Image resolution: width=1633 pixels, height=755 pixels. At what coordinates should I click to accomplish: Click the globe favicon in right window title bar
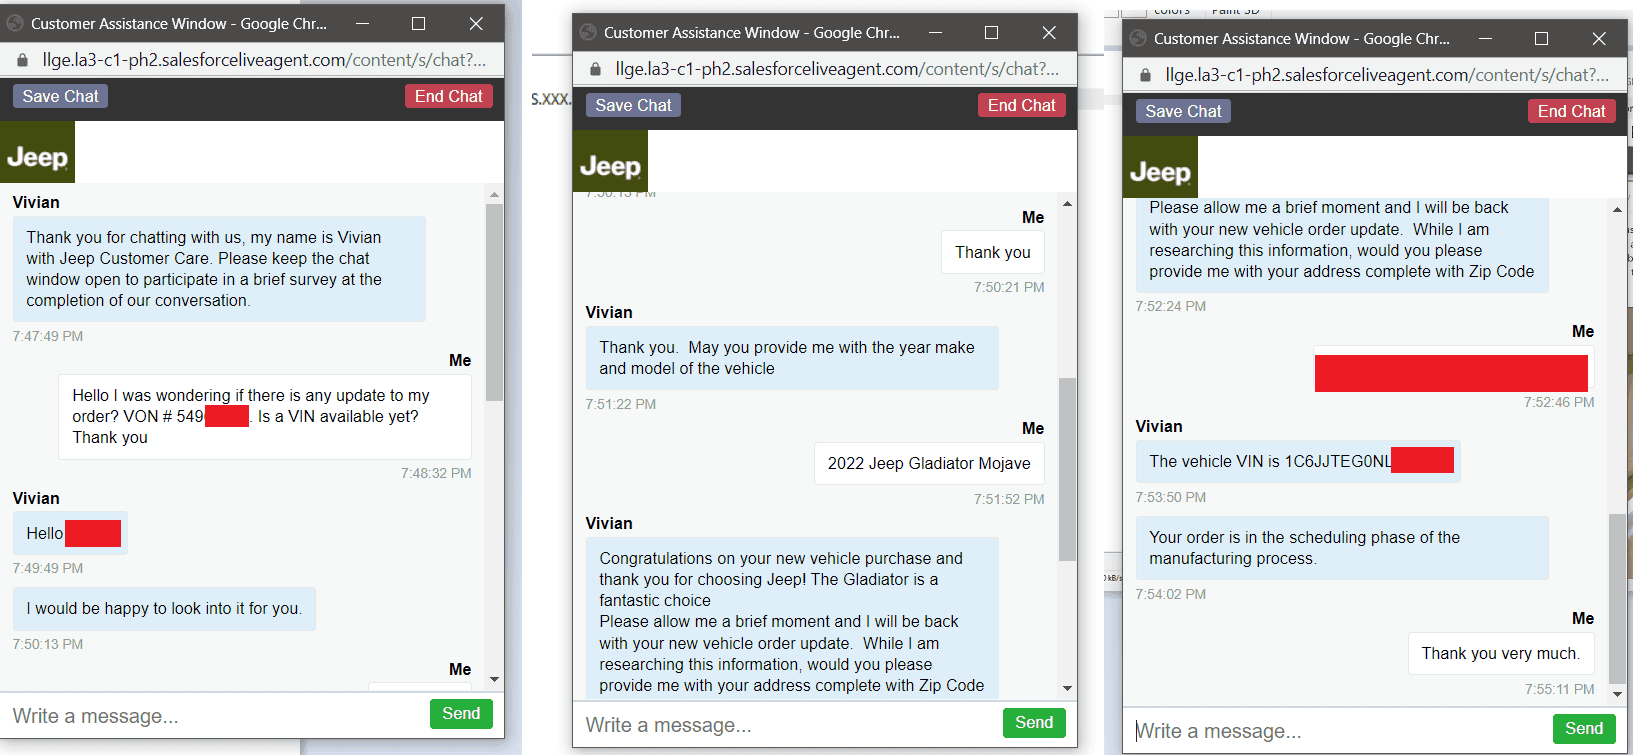click(x=1138, y=38)
